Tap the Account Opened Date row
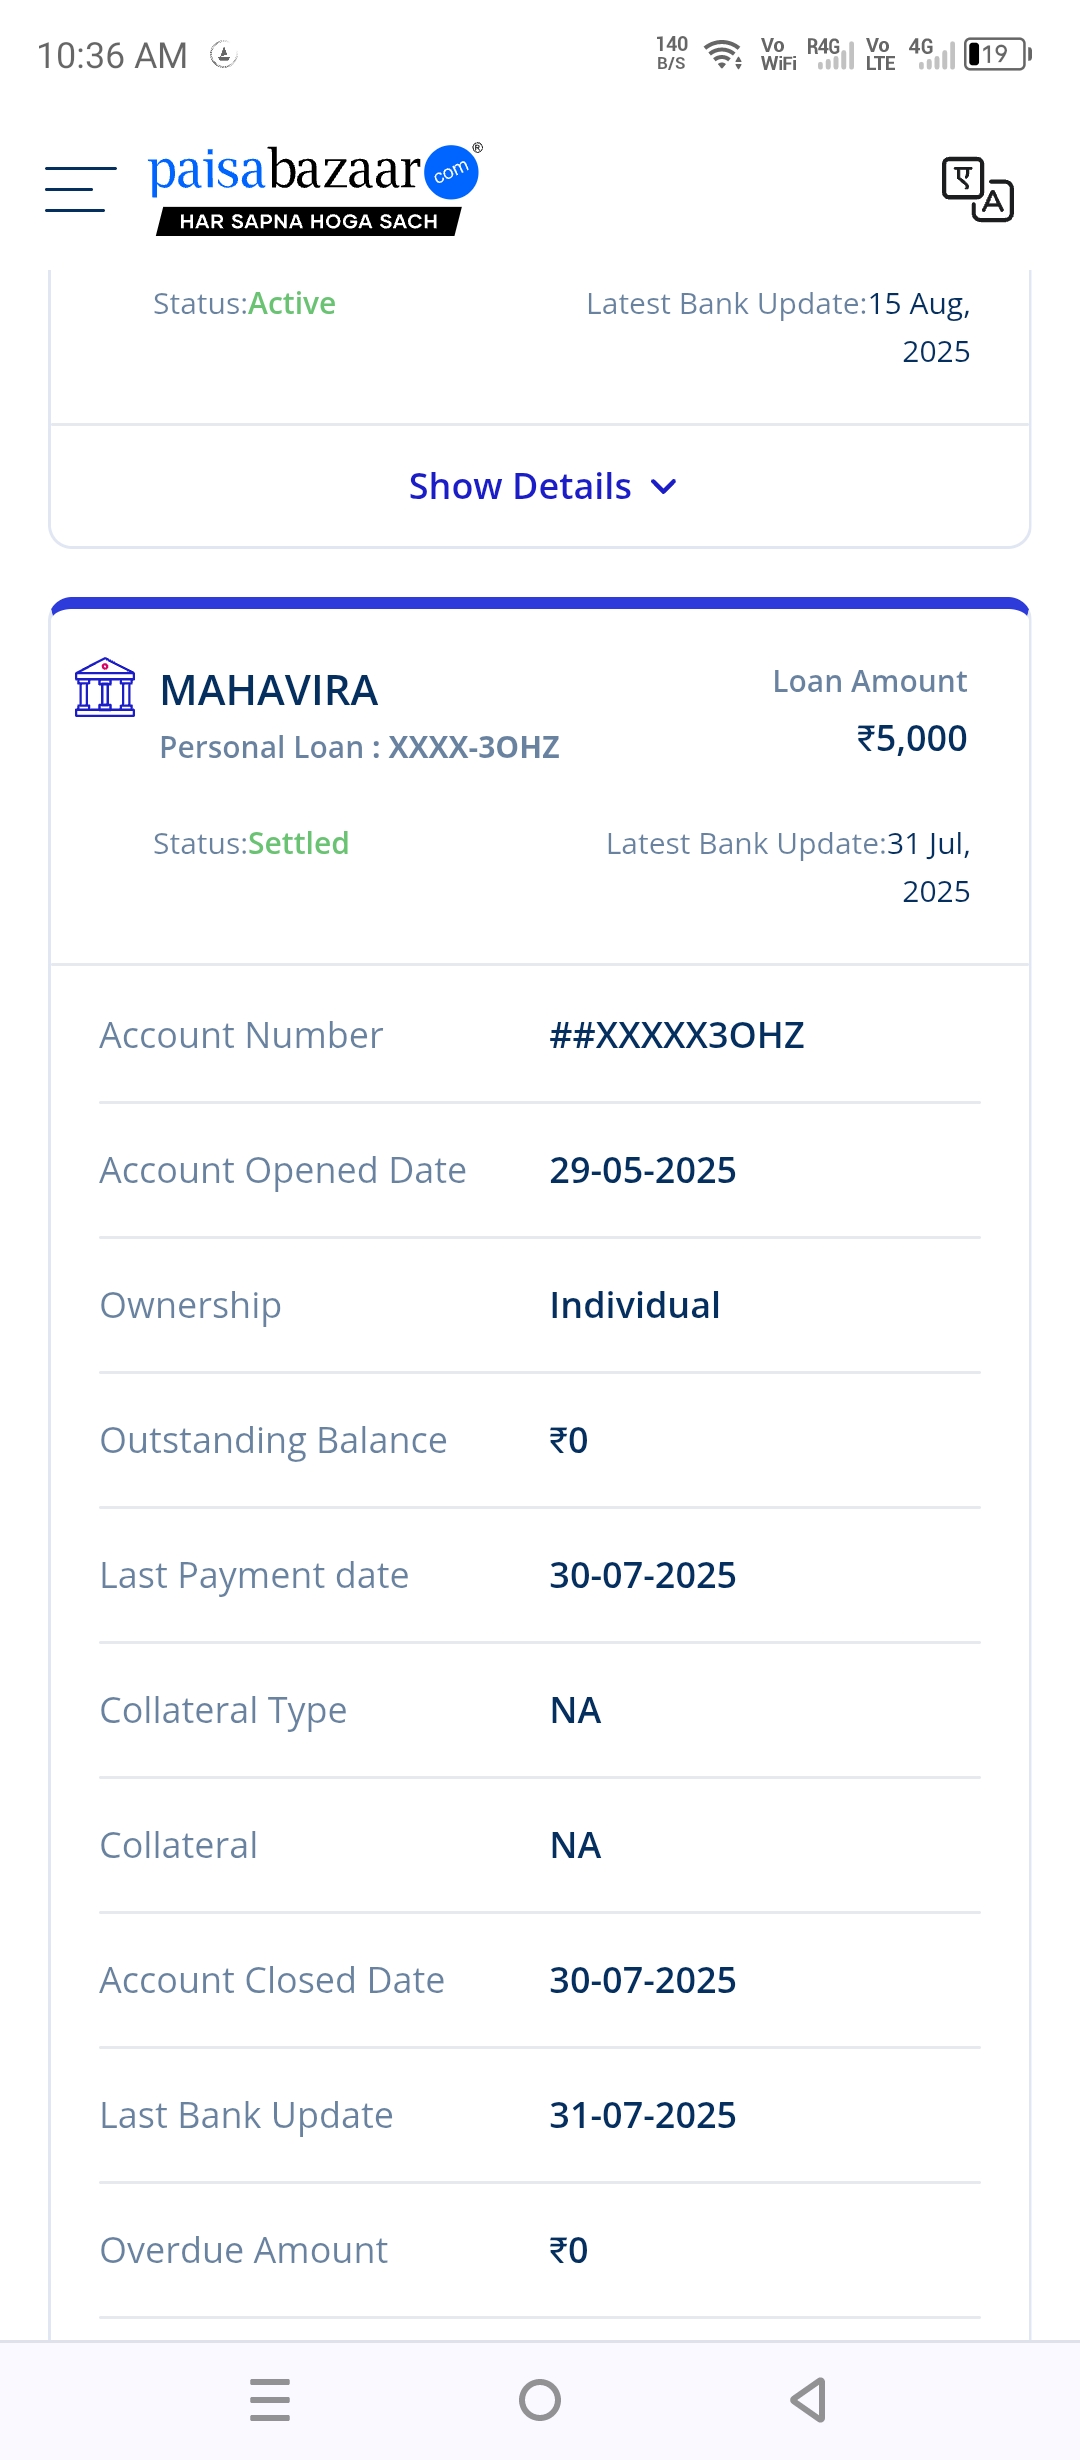Viewport: 1080px width, 2460px height. tap(540, 1171)
